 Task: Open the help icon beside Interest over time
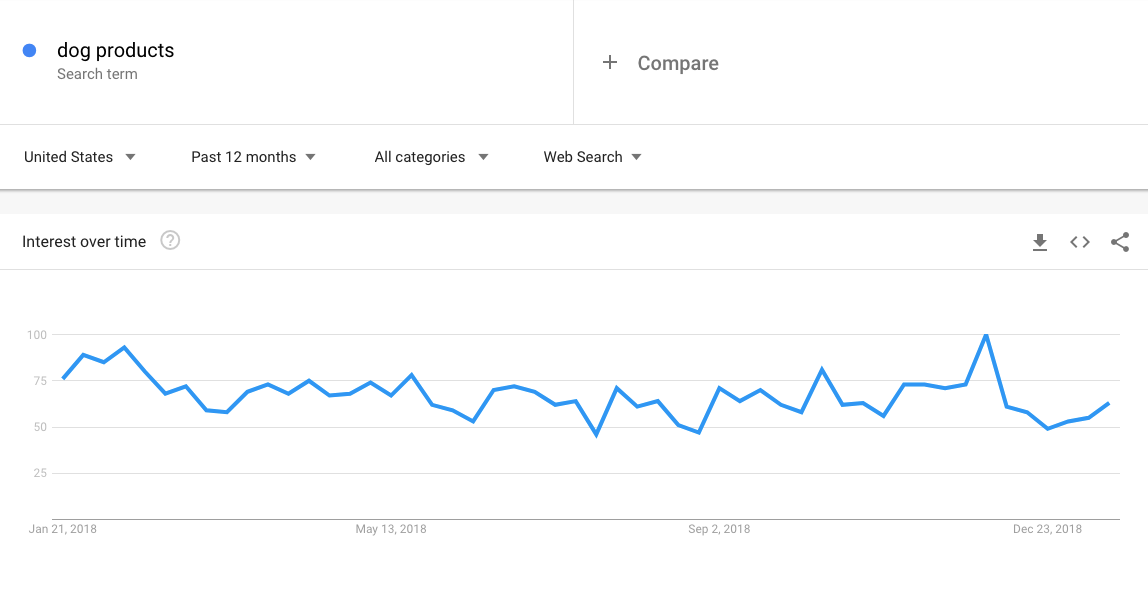(x=170, y=240)
